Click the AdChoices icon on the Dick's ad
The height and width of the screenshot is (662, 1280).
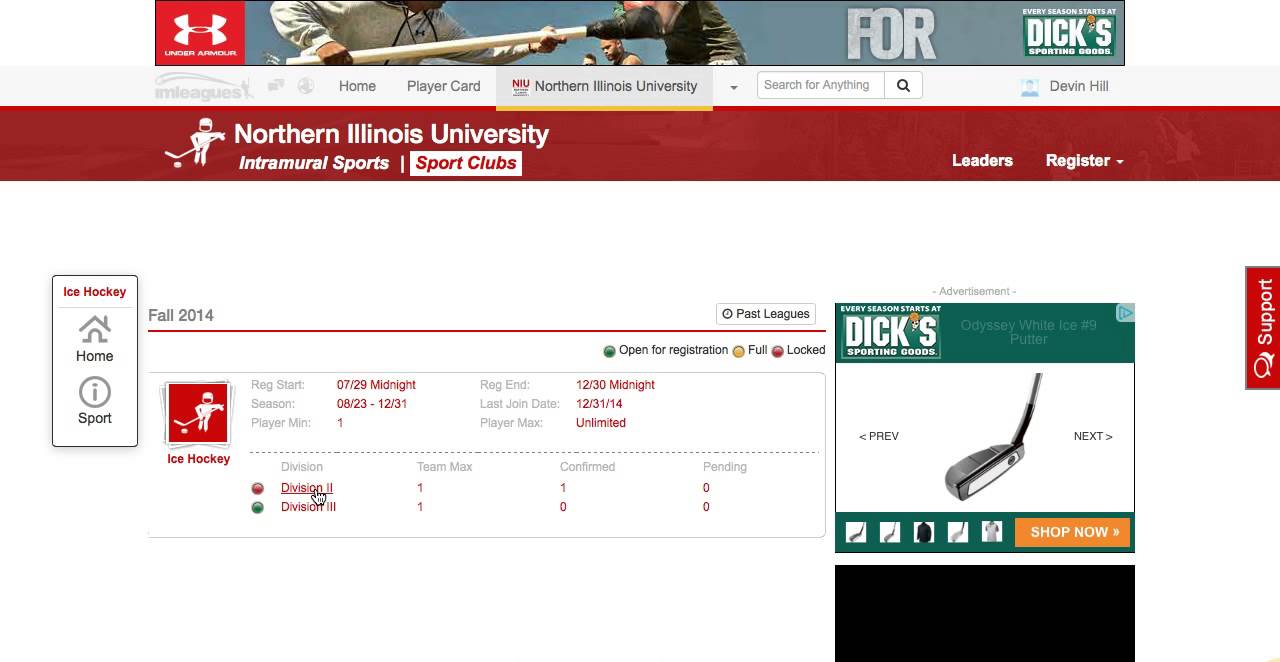pos(1125,313)
